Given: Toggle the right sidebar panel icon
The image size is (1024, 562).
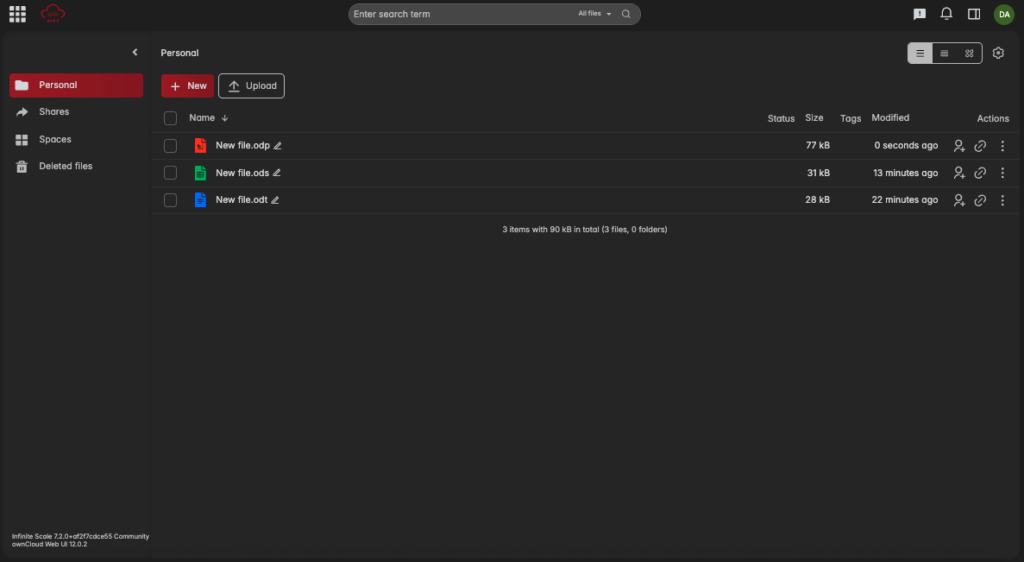Looking at the screenshot, I should 974,14.
